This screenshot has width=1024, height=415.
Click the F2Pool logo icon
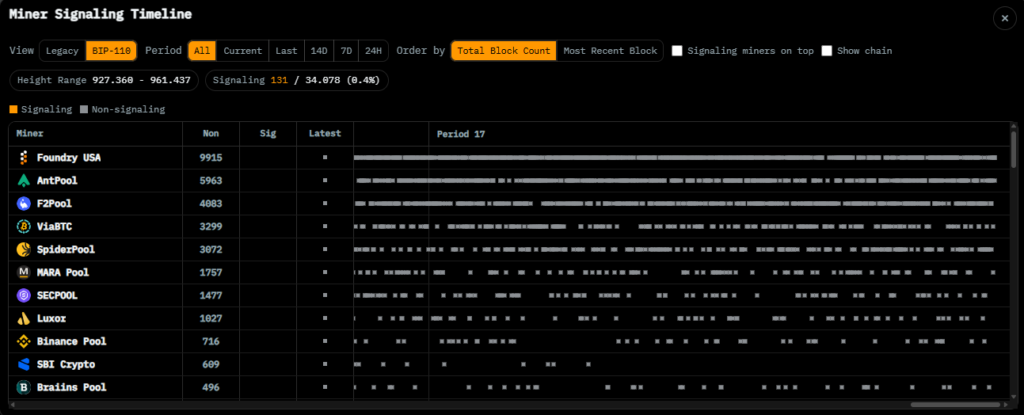tap(24, 204)
